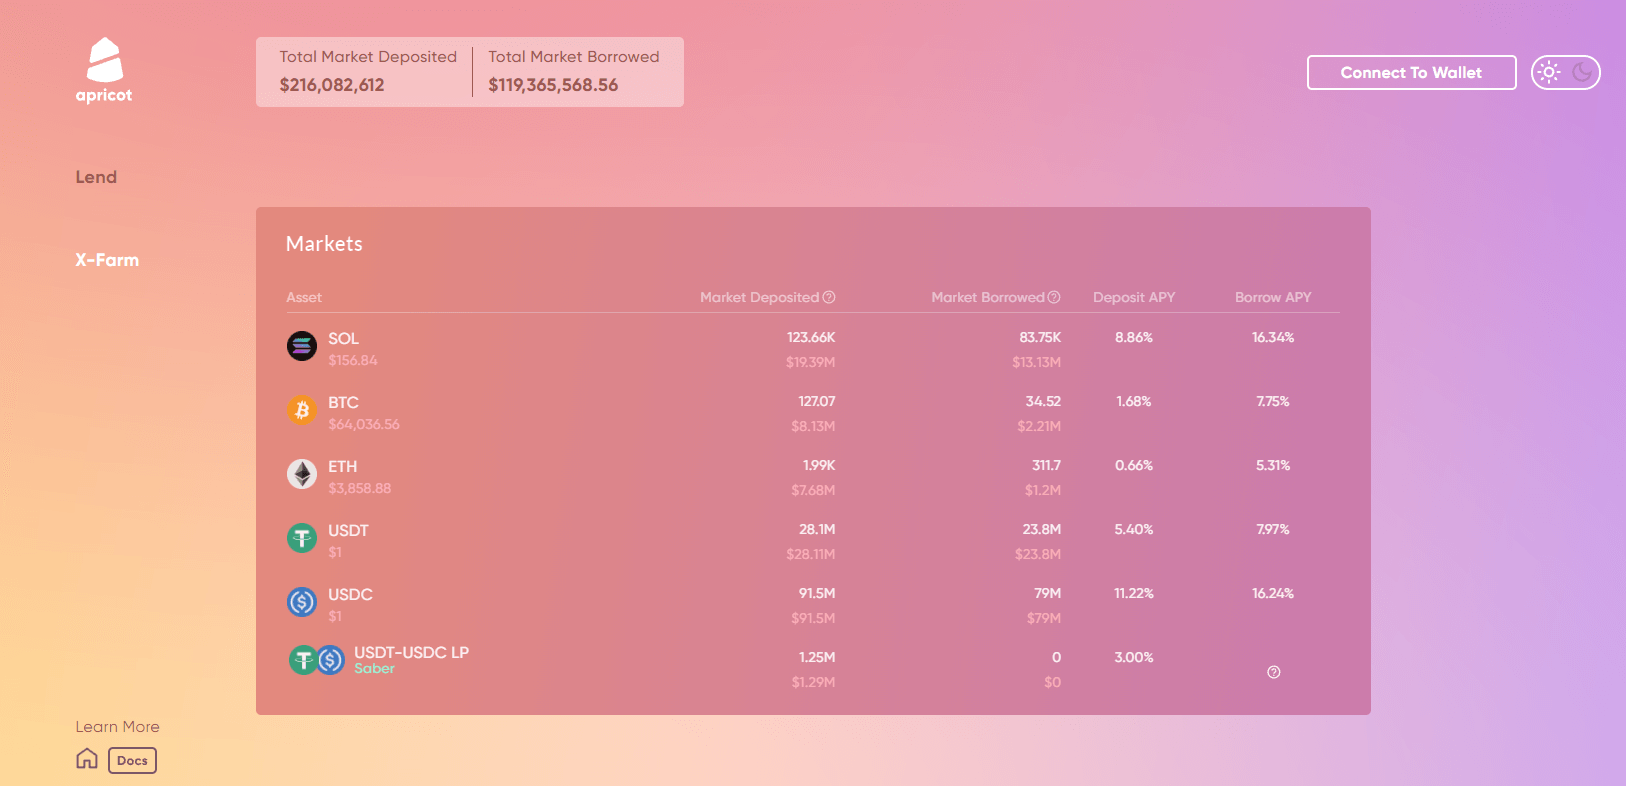Viewport: 1626px width, 786px height.
Task: Select the USDC market row name
Action: coord(350,594)
